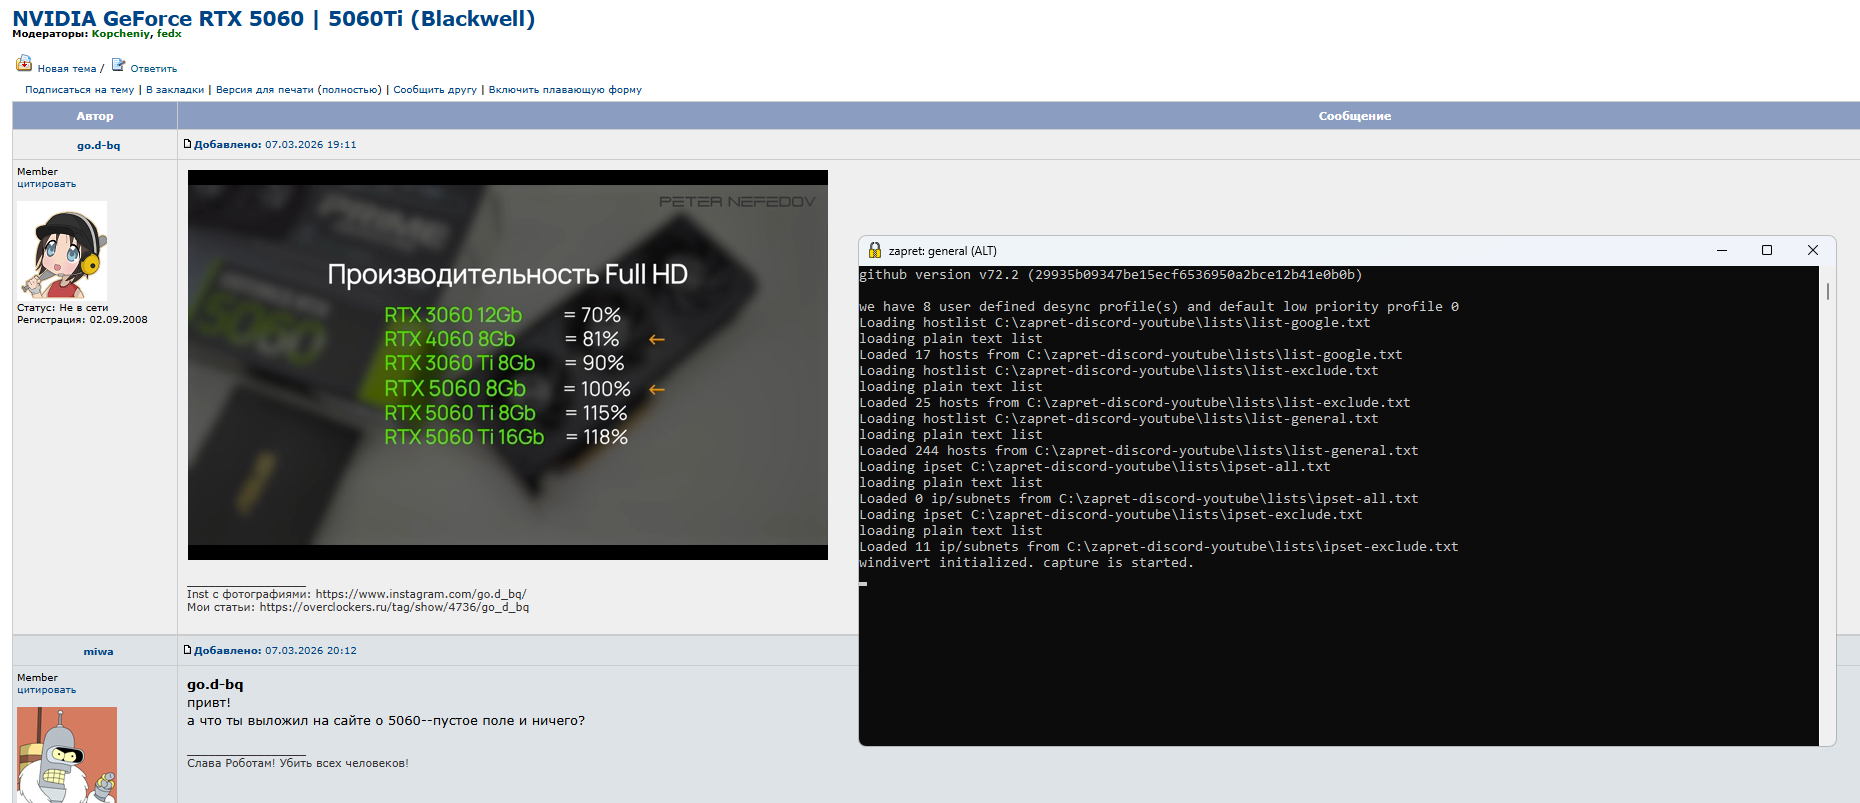Click console line Loaded 17 hosts

coord(1131,355)
